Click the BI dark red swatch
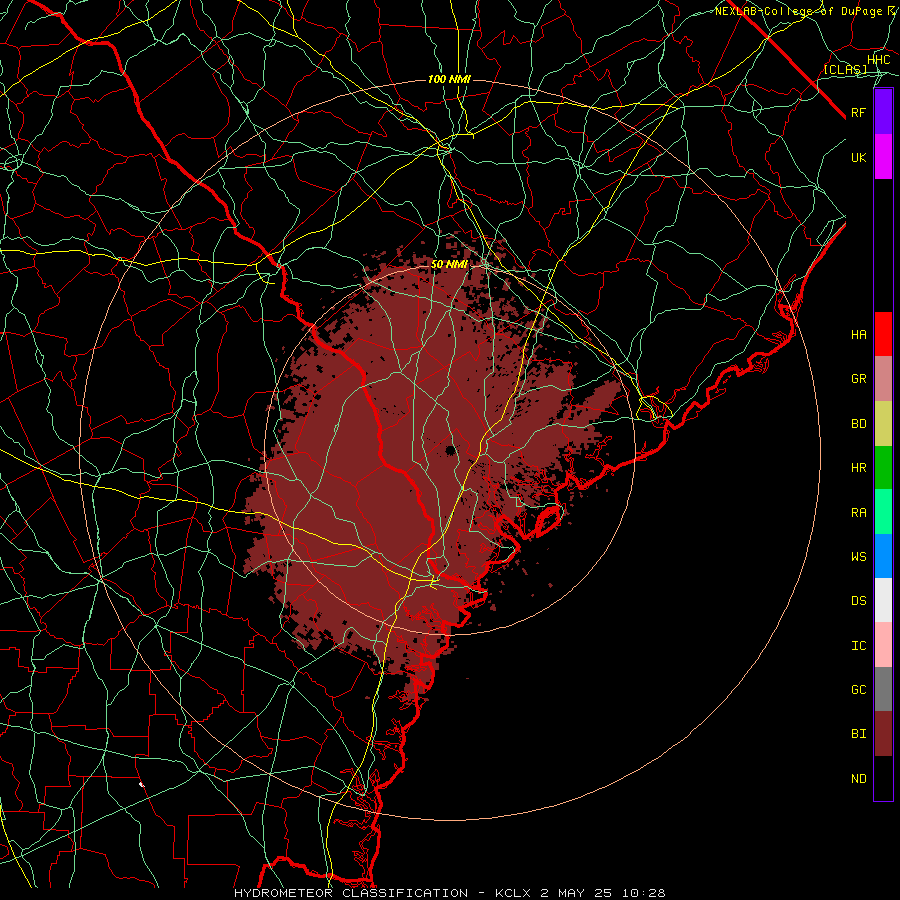 coord(883,734)
